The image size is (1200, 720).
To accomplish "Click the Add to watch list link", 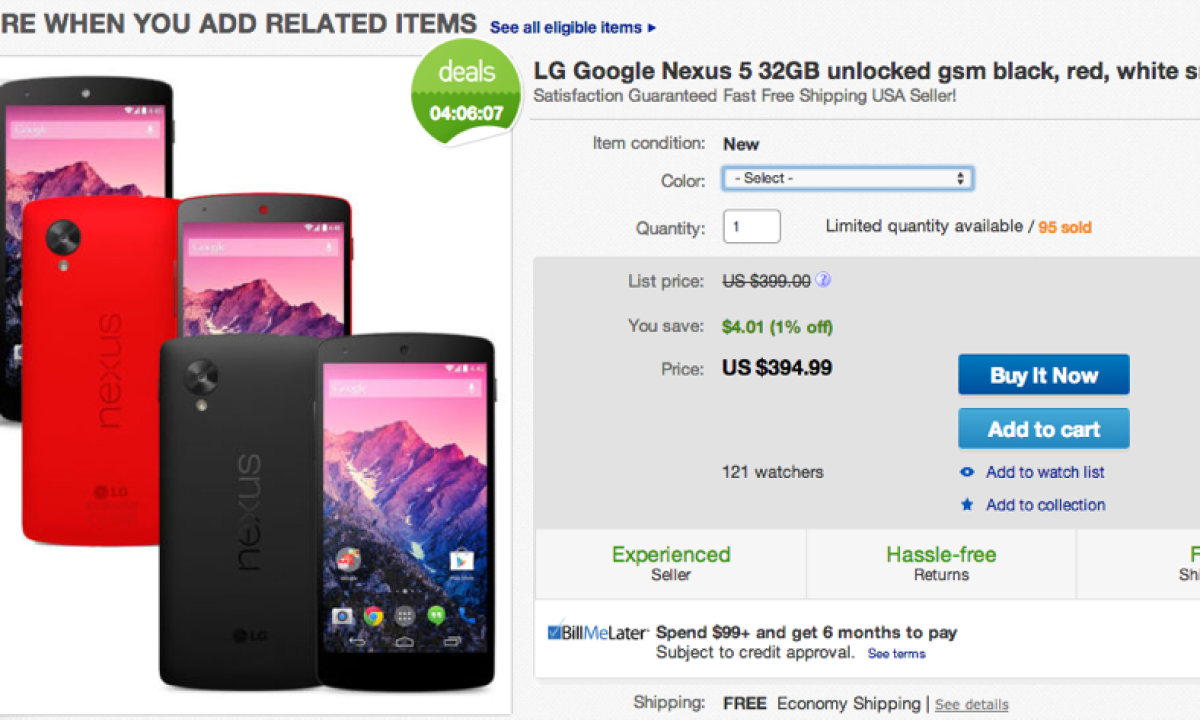I will (1045, 472).
